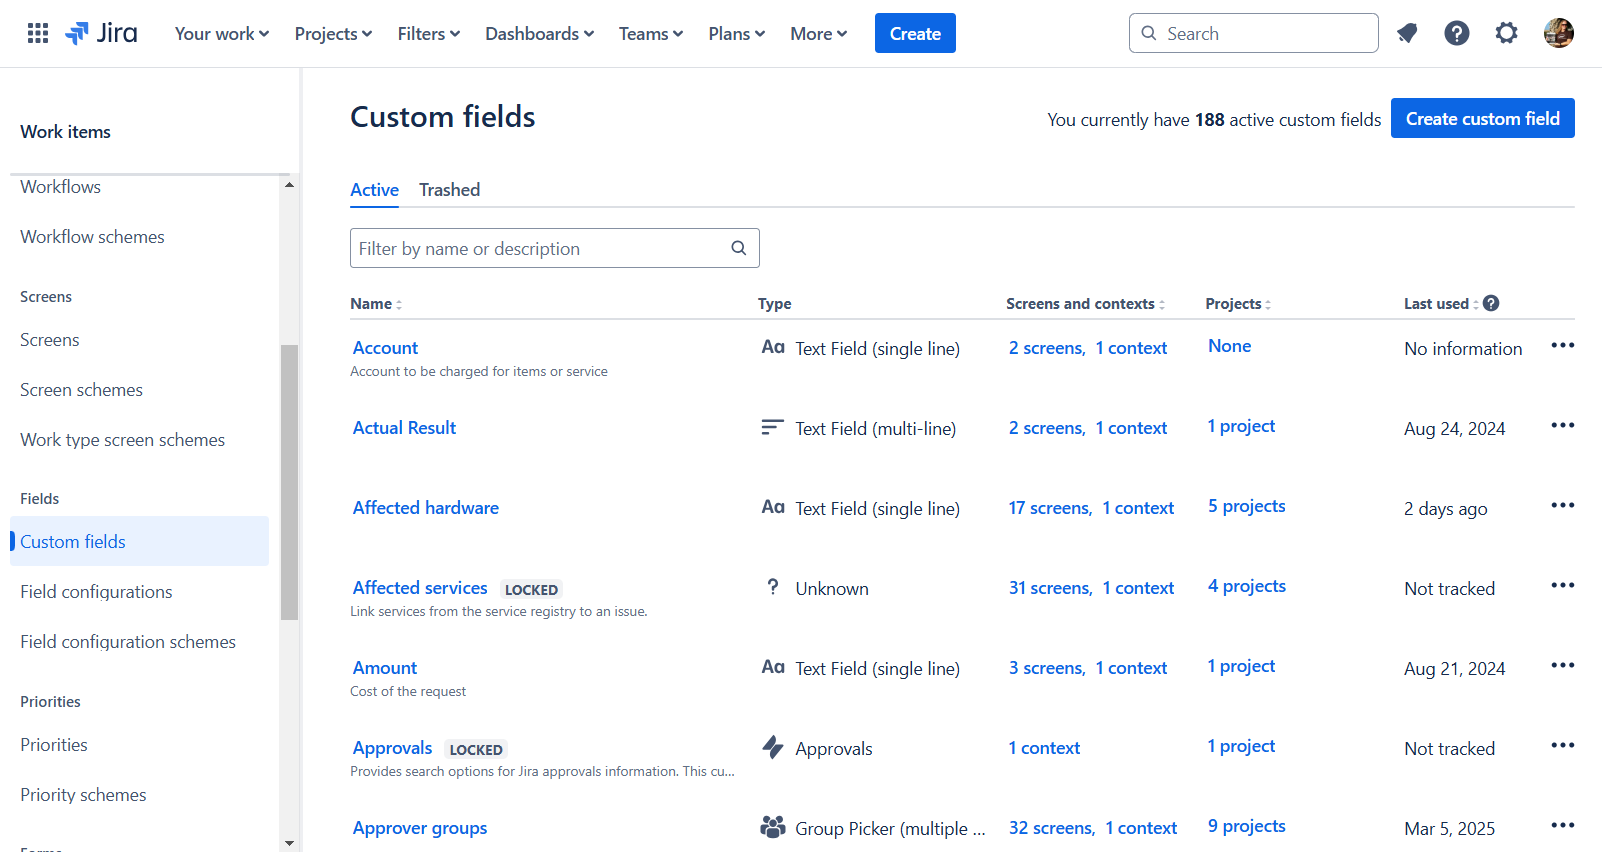Viewport: 1602px width, 852px height.
Task: Click the sidebar vertical scrollbar
Action: pos(289,482)
